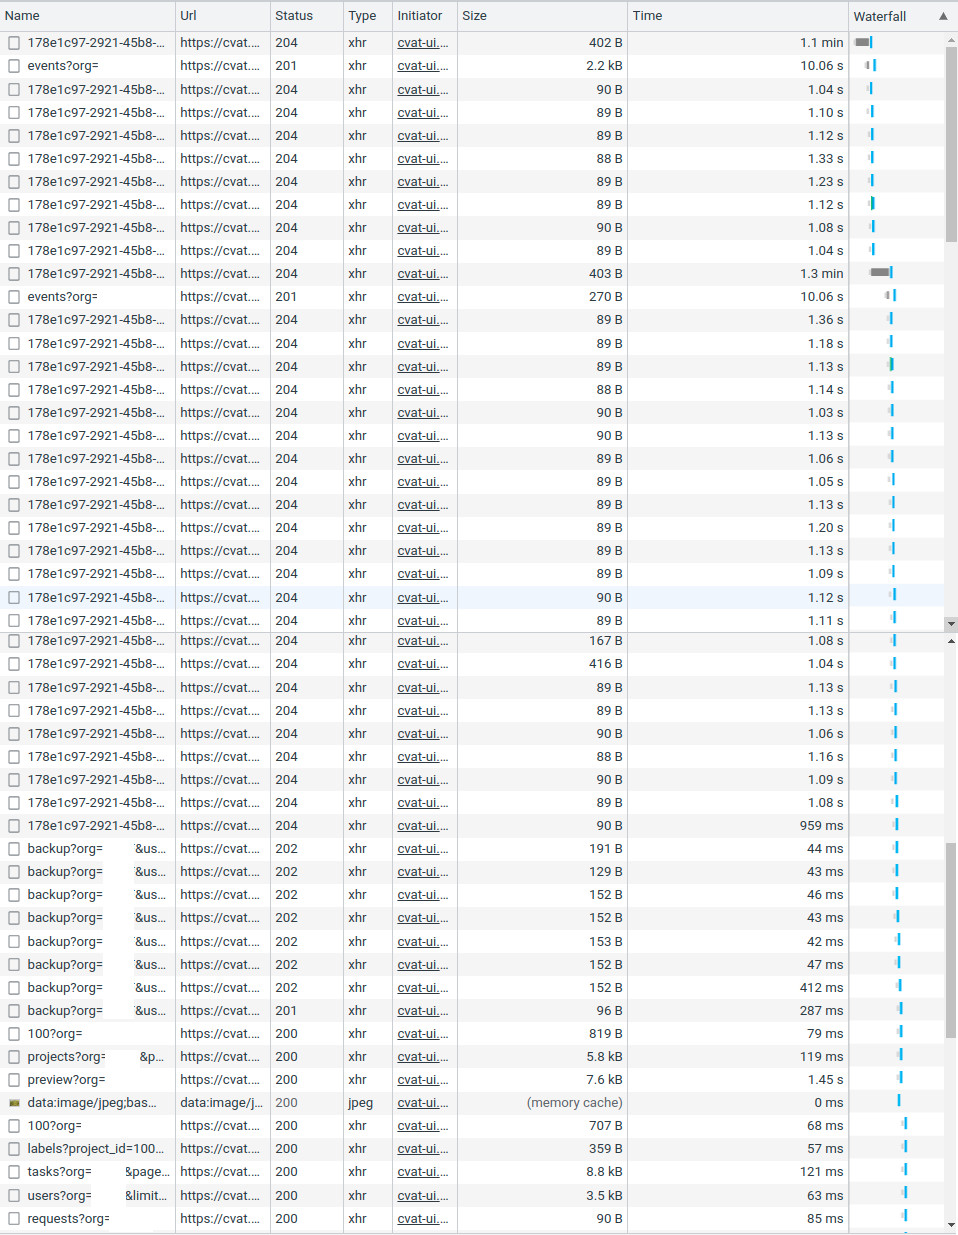
Task: Check the checkbox next to the tasks?org= request
Action: click(x=13, y=1172)
